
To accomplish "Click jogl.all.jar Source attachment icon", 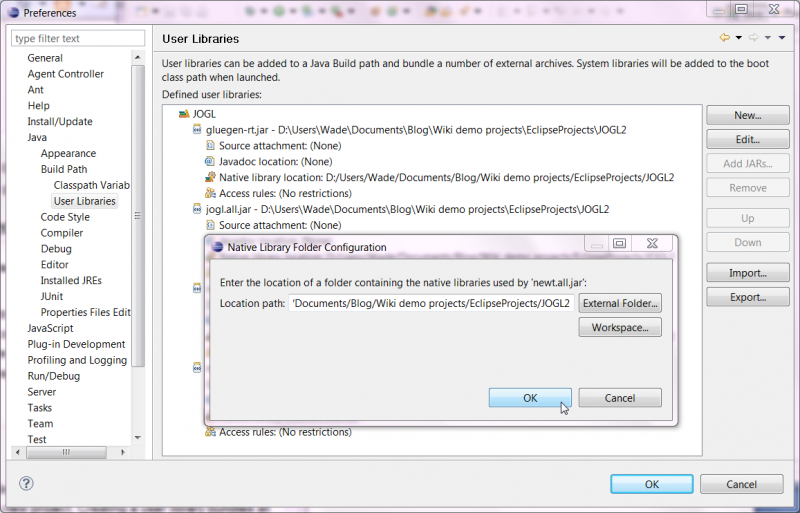I will click(x=210, y=225).
